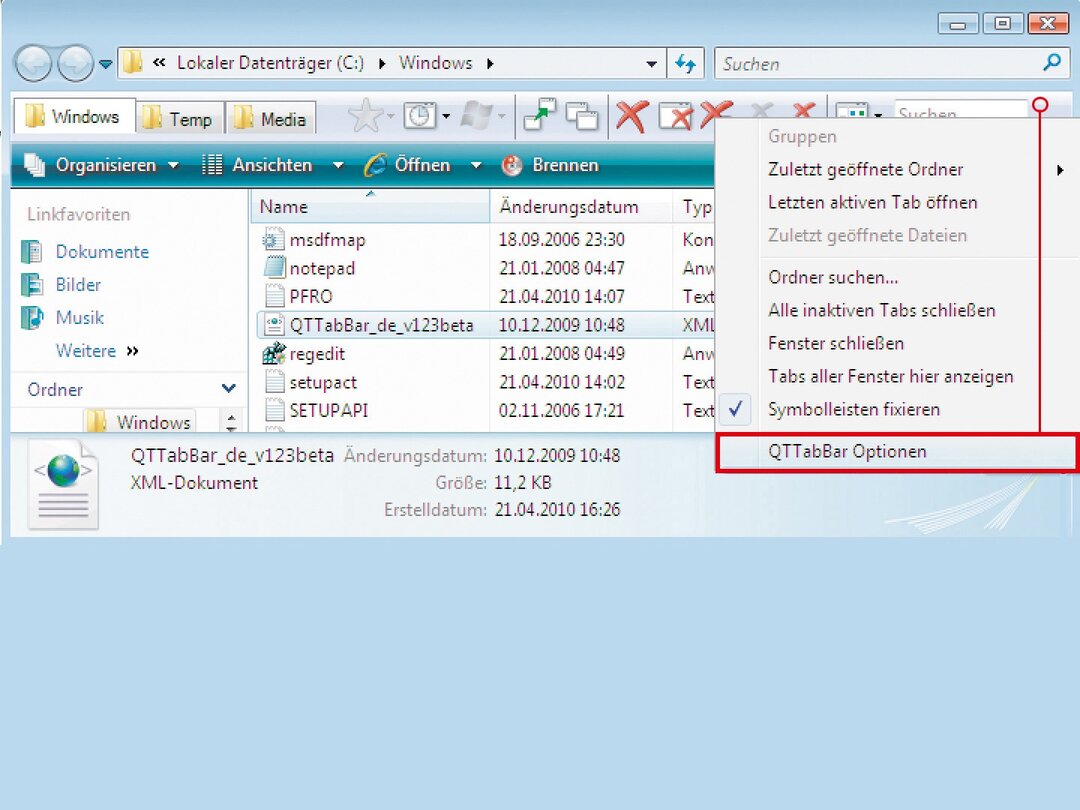Click the QTTabBar favorites star icon
The width and height of the screenshot is (1080, 810).
coord(364,117)
